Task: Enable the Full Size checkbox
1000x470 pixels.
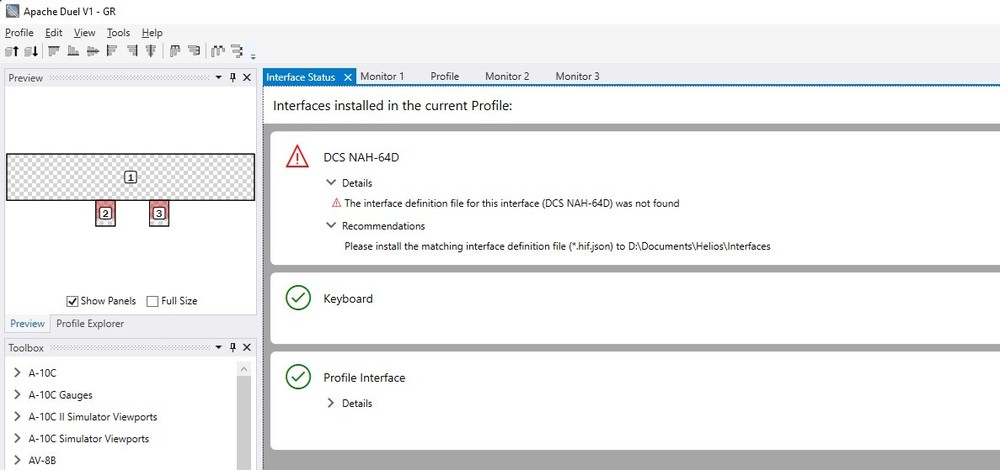Action: tap(152, 301)
